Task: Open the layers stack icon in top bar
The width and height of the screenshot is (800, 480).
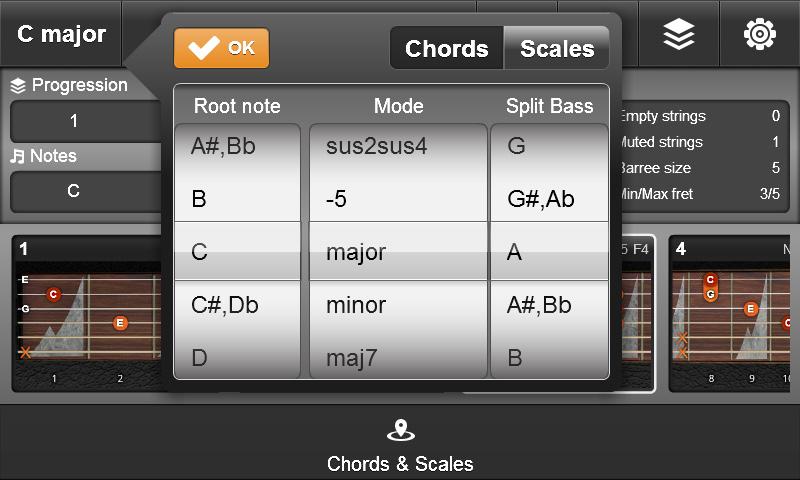Action: (x=679, y=34)
